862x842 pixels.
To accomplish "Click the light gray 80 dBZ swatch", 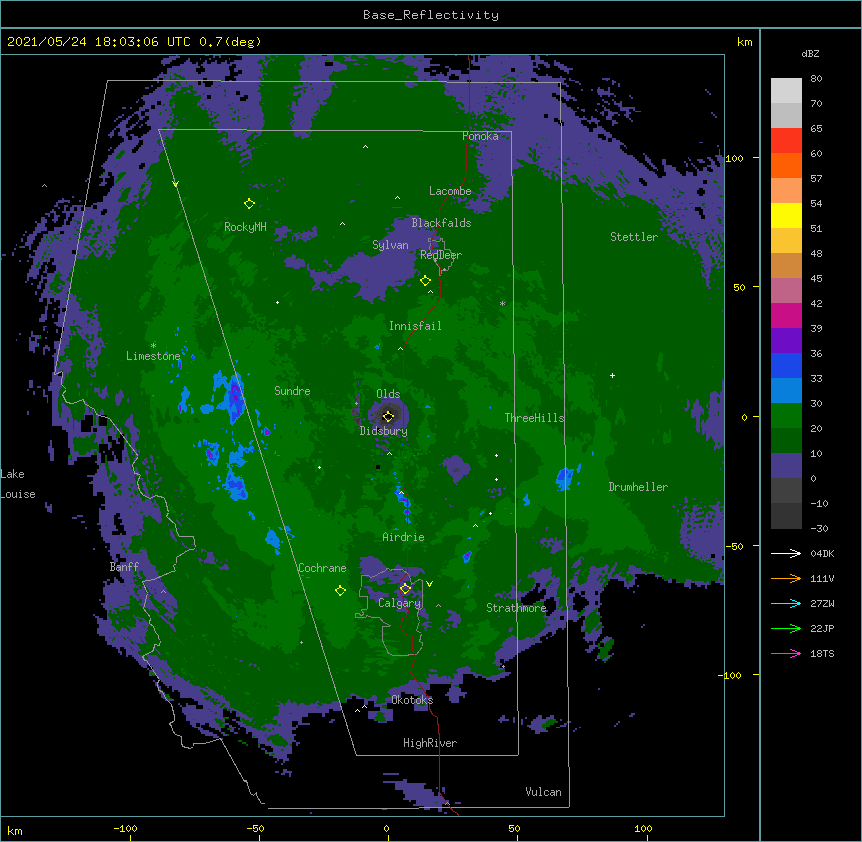I will pos(786,90).
